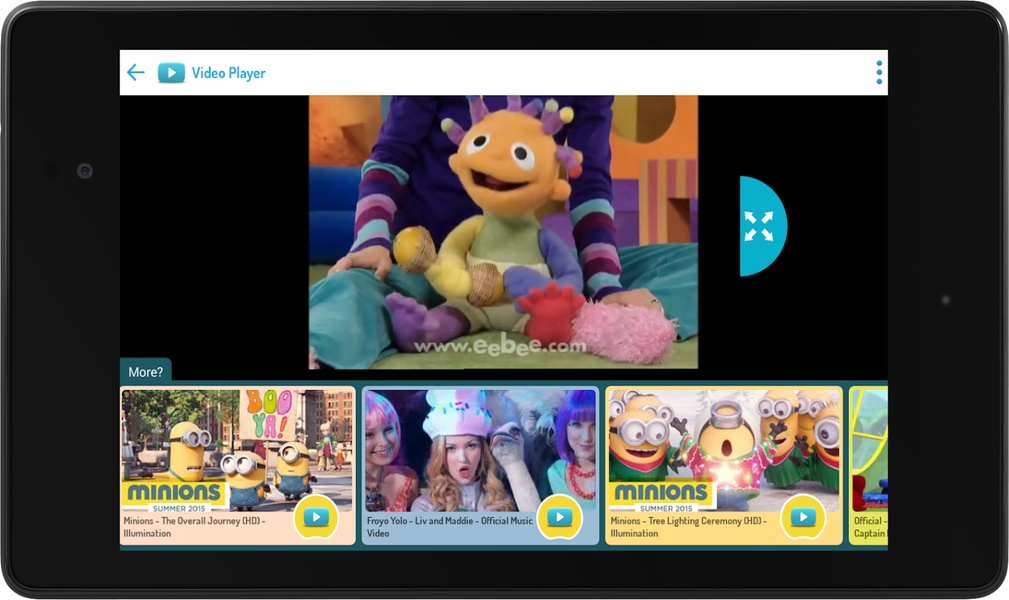Click title 'Minions - The Overall Journey (HD)'
This screenshot has height=600, width=1009.
(x=194, y=521)
